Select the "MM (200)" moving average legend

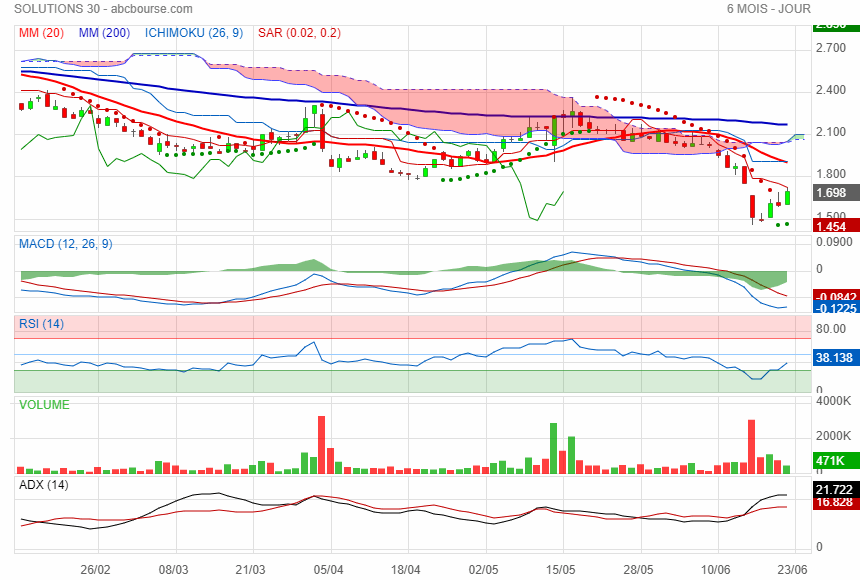pos(104,33)
